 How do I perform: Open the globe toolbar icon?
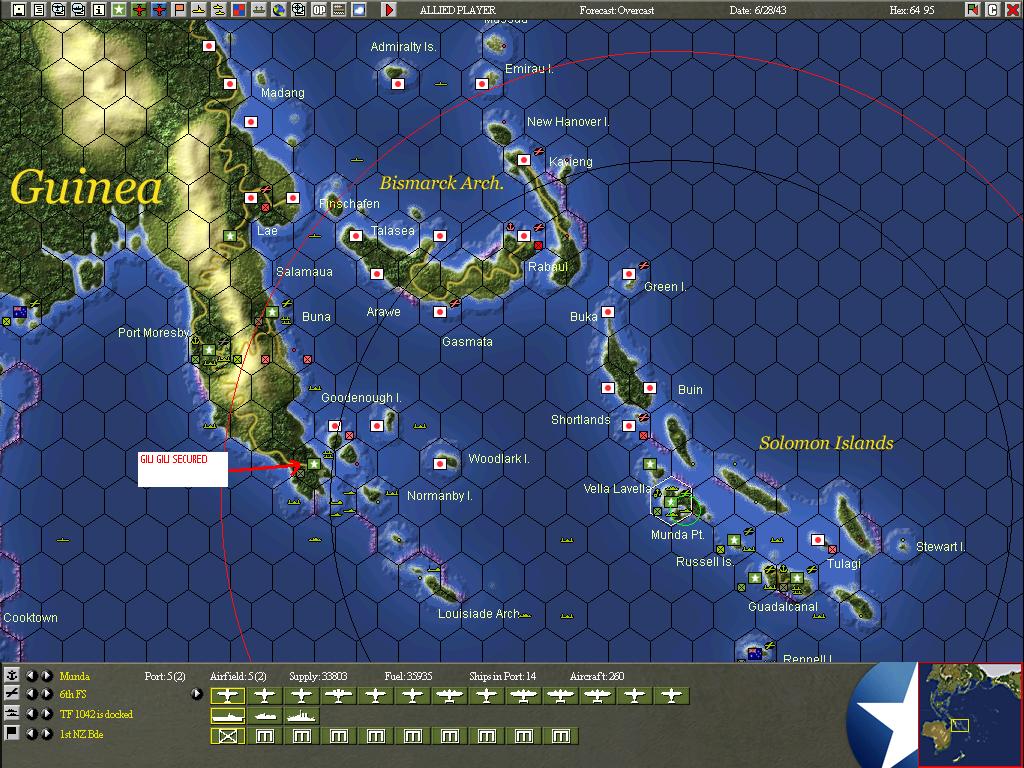coord(279,10)
